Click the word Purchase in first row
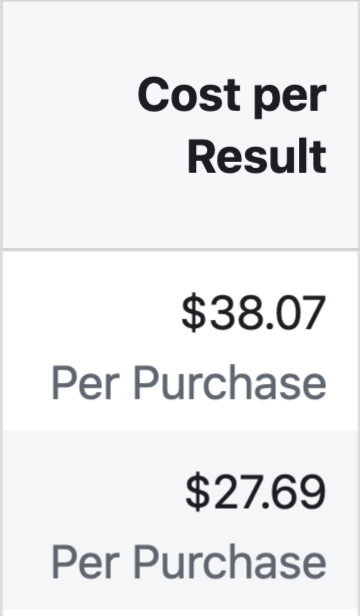Viewport: 360px width, 616px height. point(230,383)
